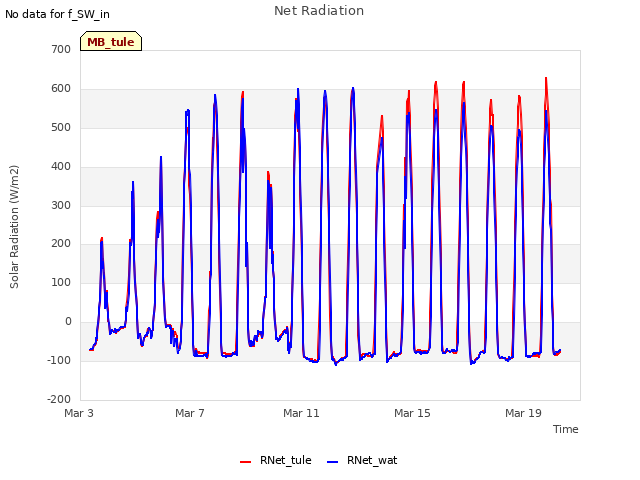Click the Time axis title

(565, 429)
